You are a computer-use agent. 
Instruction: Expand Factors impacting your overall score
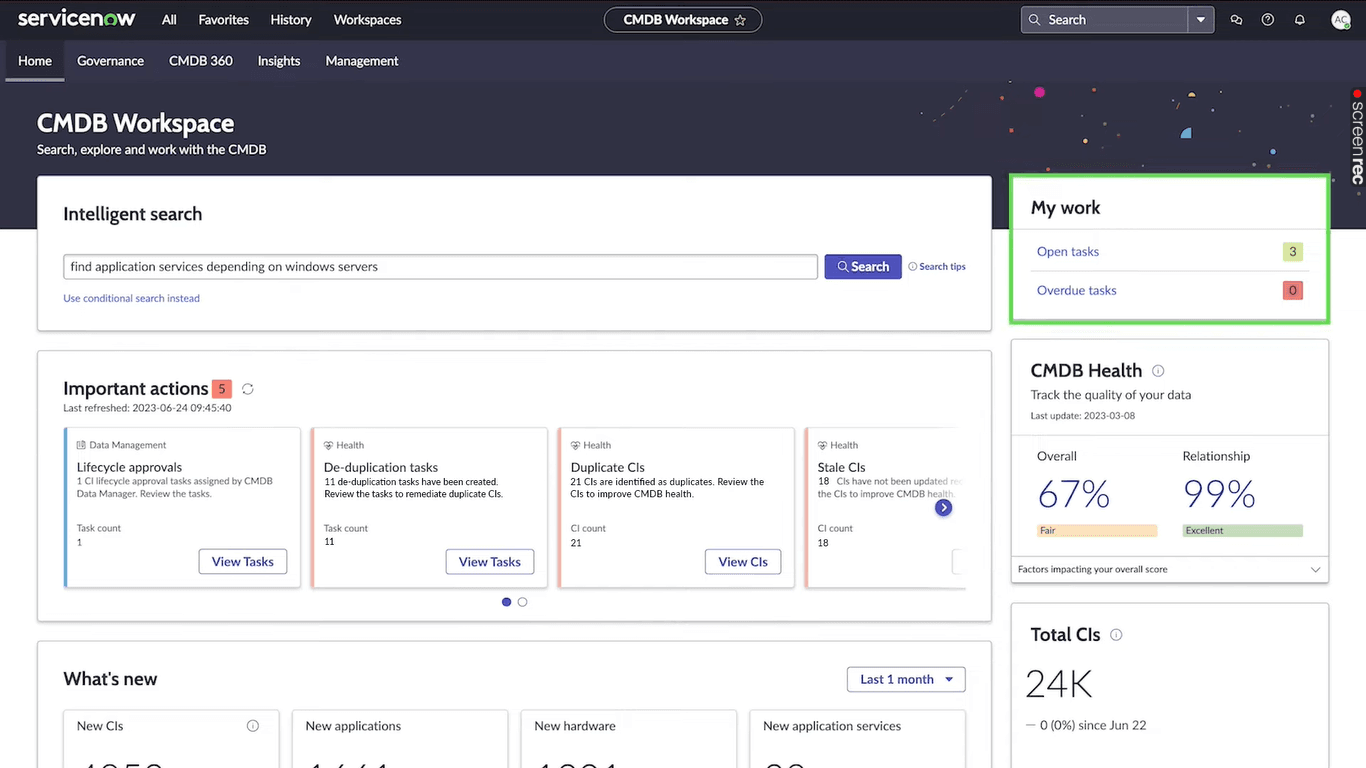pos(1315,569)
